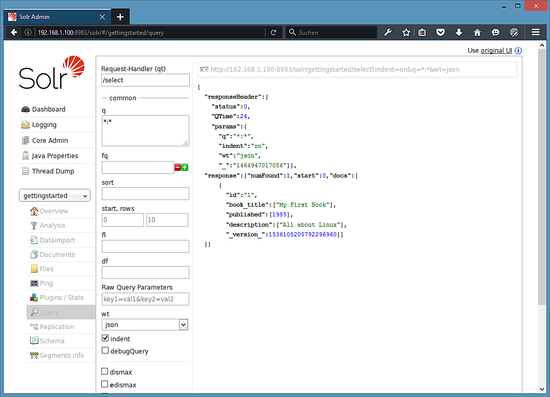
Task: Click the rows field showing 10
Action: click(167, 220)
